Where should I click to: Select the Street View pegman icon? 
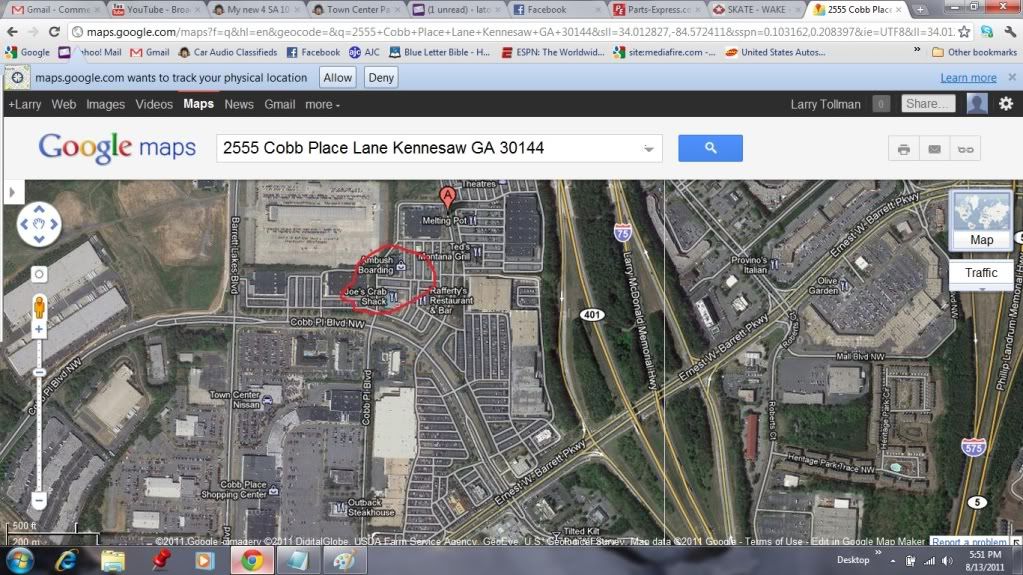(x=39, y=307)
